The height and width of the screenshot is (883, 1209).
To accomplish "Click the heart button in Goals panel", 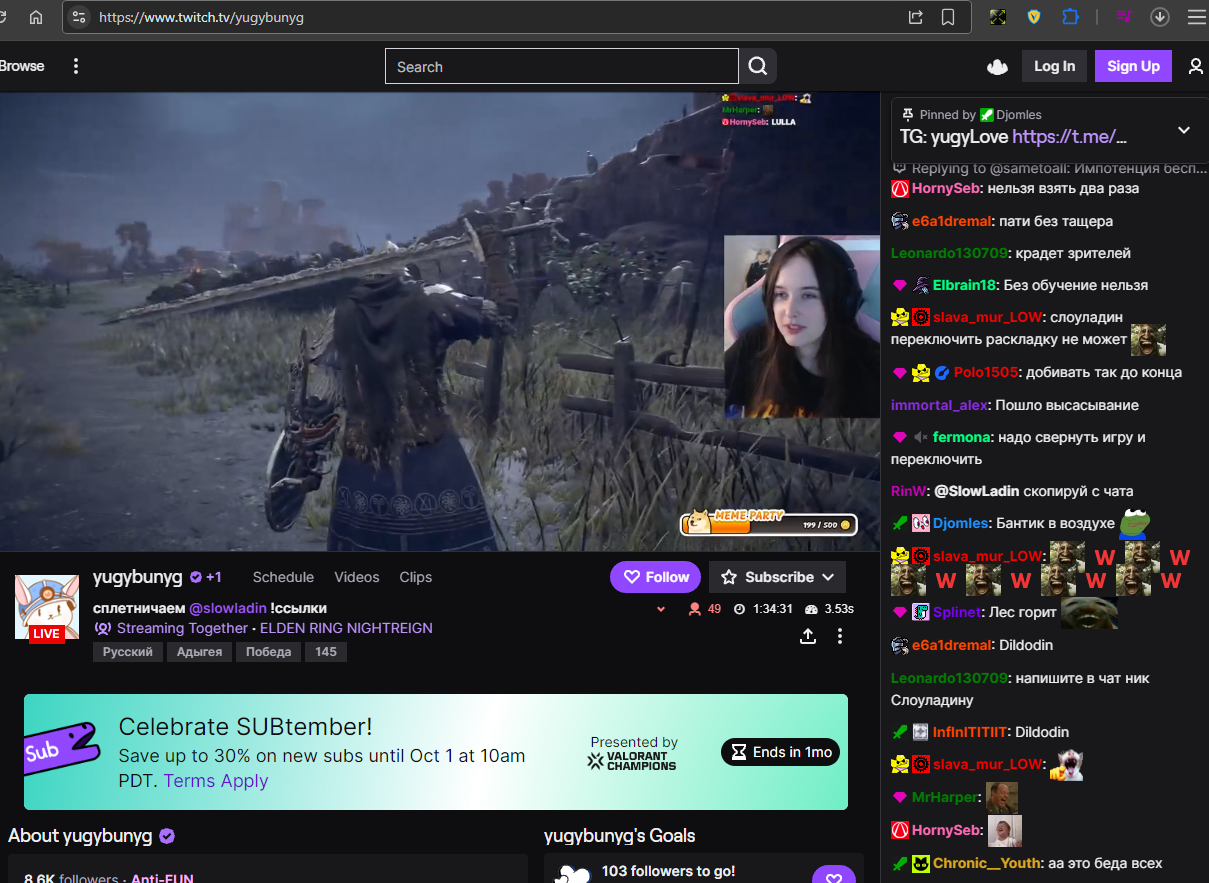I will [833, 877].
